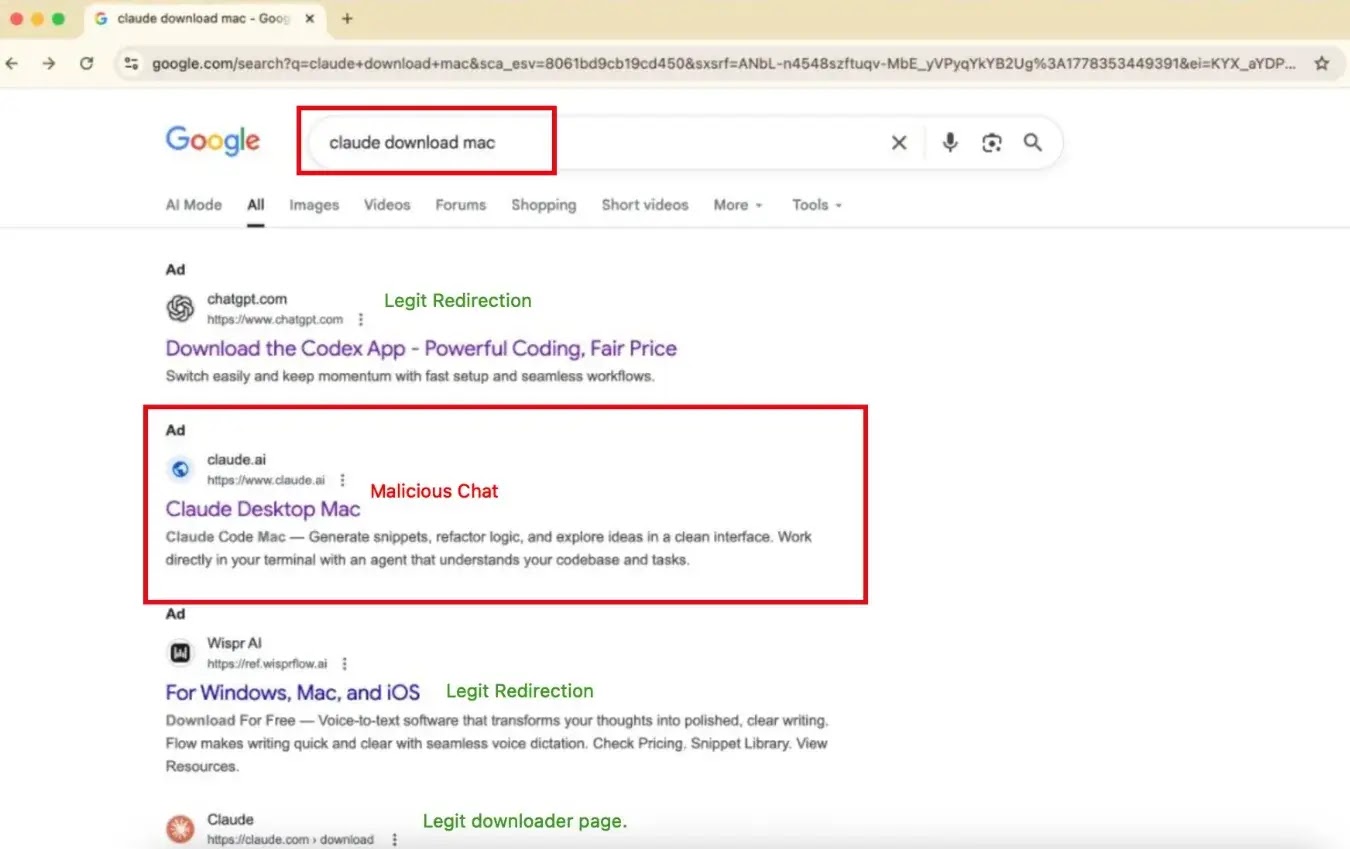Screen dimensions: 1350x849
Task: Open three-dot menu beside www.claude.ai URL
Action: tap(343, 480)
